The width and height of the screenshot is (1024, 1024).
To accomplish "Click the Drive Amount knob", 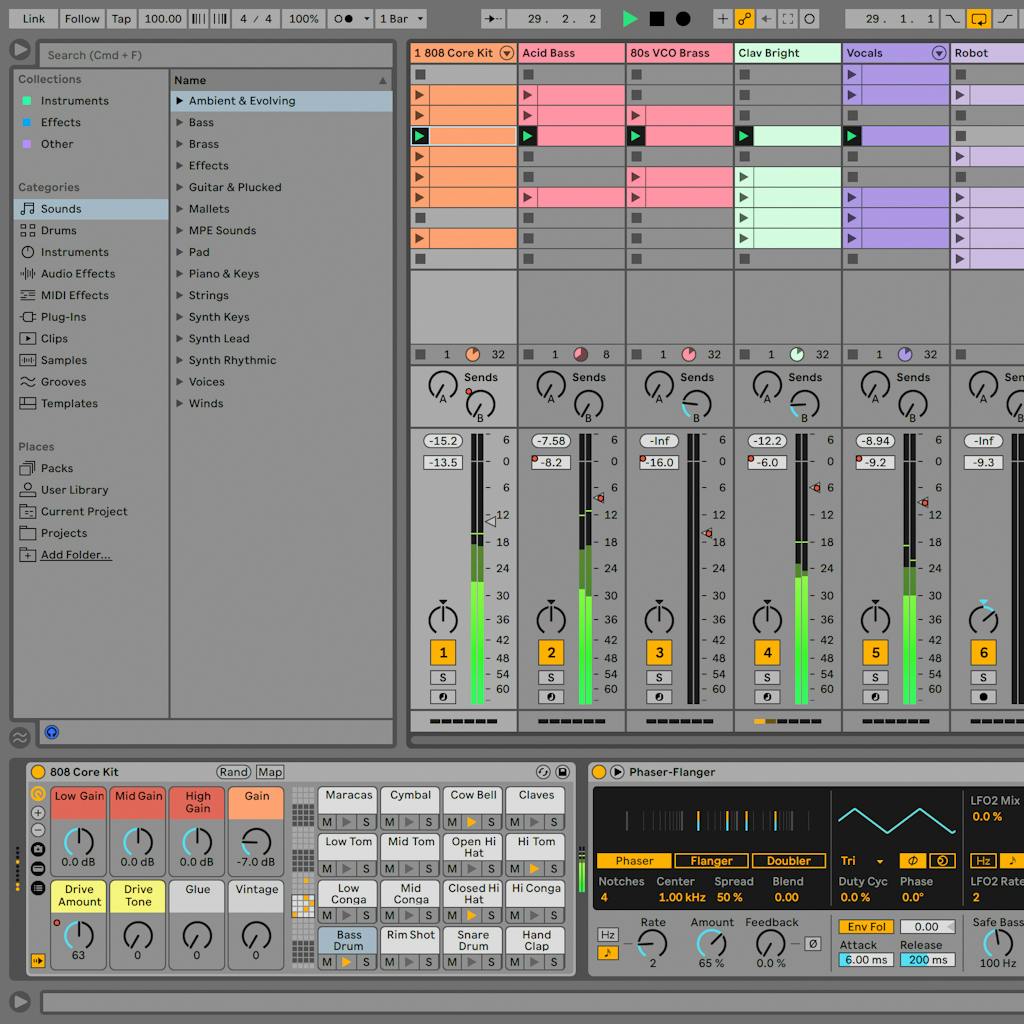I will [78, 935].
